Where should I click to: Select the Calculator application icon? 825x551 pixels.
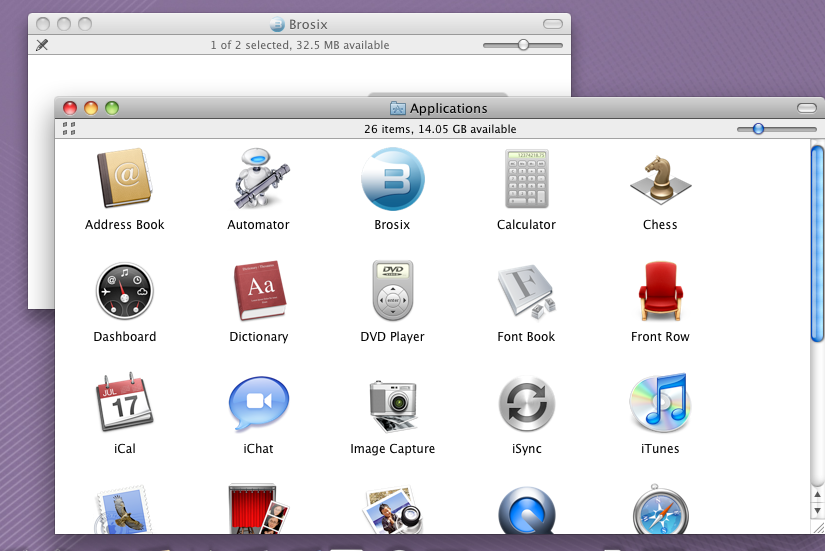527,178
